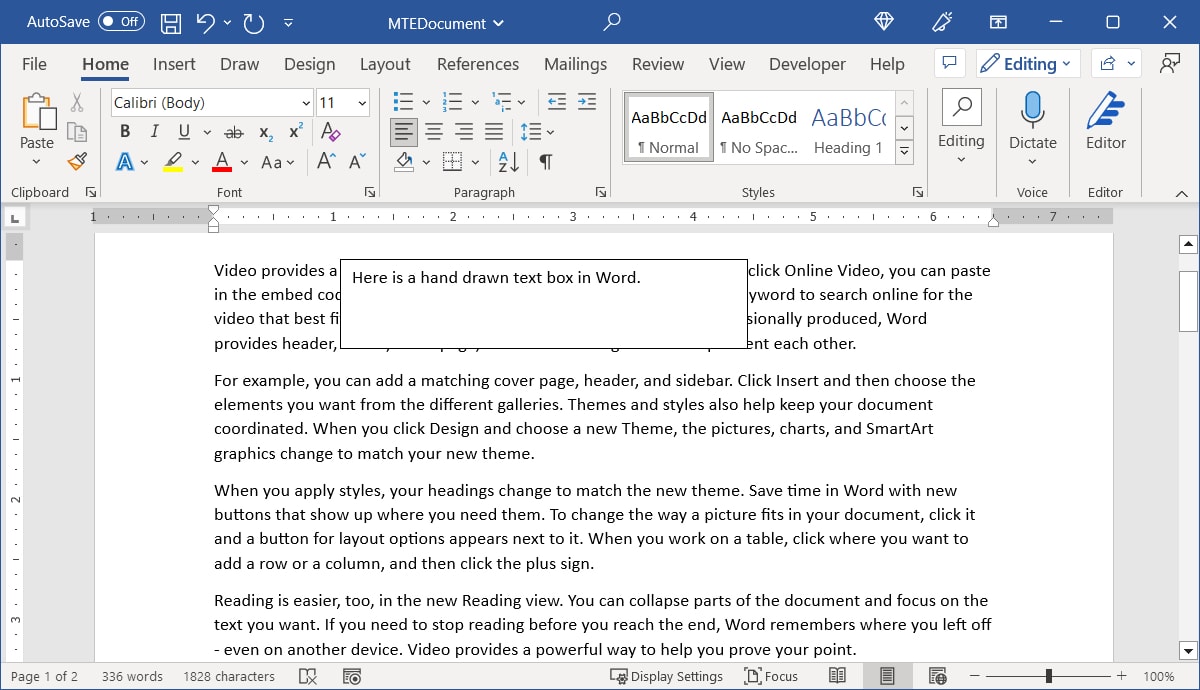Open Display Settings from status bar
The height and width of the screenshot is (690, 1200).
[x=667, y=676]
